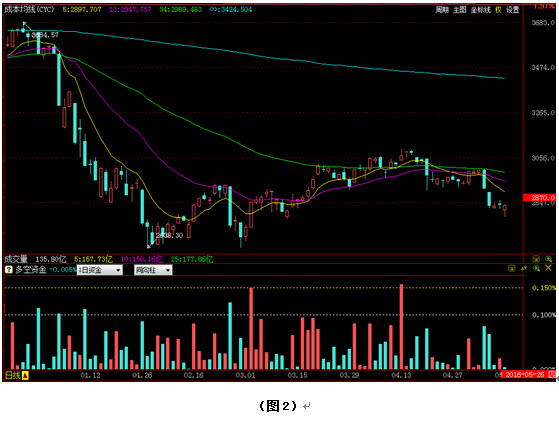Open the 主图 menu
559x423 pixels.
coord(460,10)
